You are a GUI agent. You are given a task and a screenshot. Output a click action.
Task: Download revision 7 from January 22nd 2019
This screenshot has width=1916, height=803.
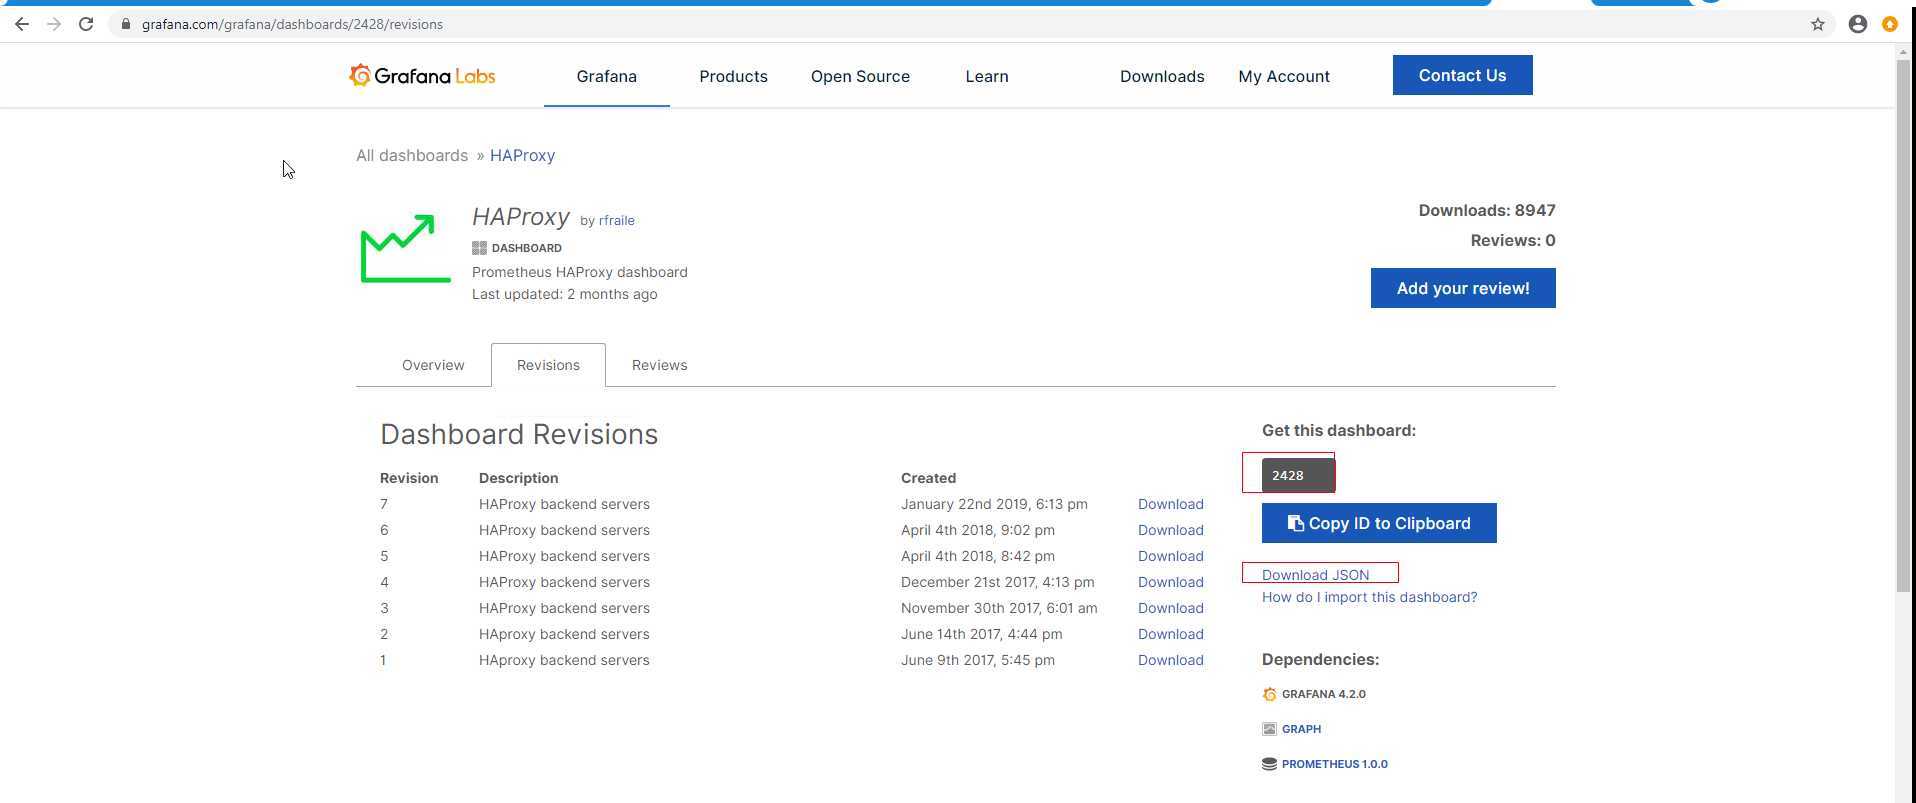point(1170,504)
